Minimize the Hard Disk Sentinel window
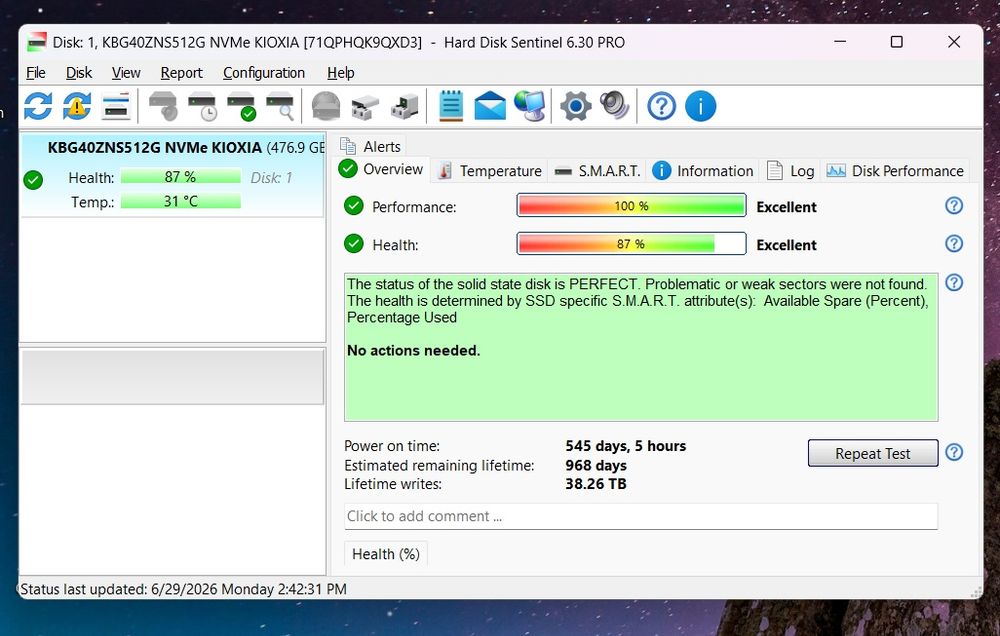 coord(840,42)
